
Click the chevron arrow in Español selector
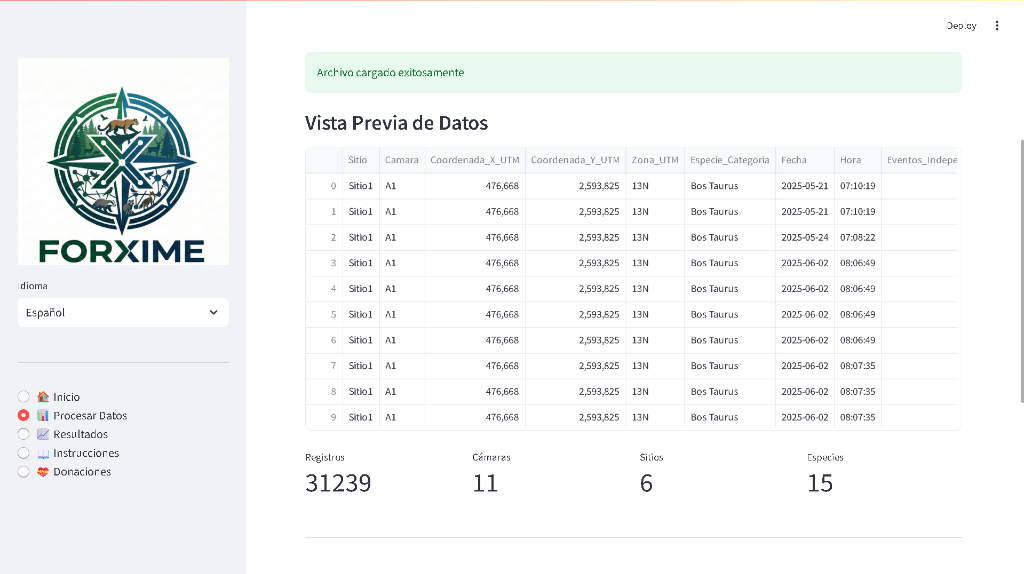click(x=213, y=312)
